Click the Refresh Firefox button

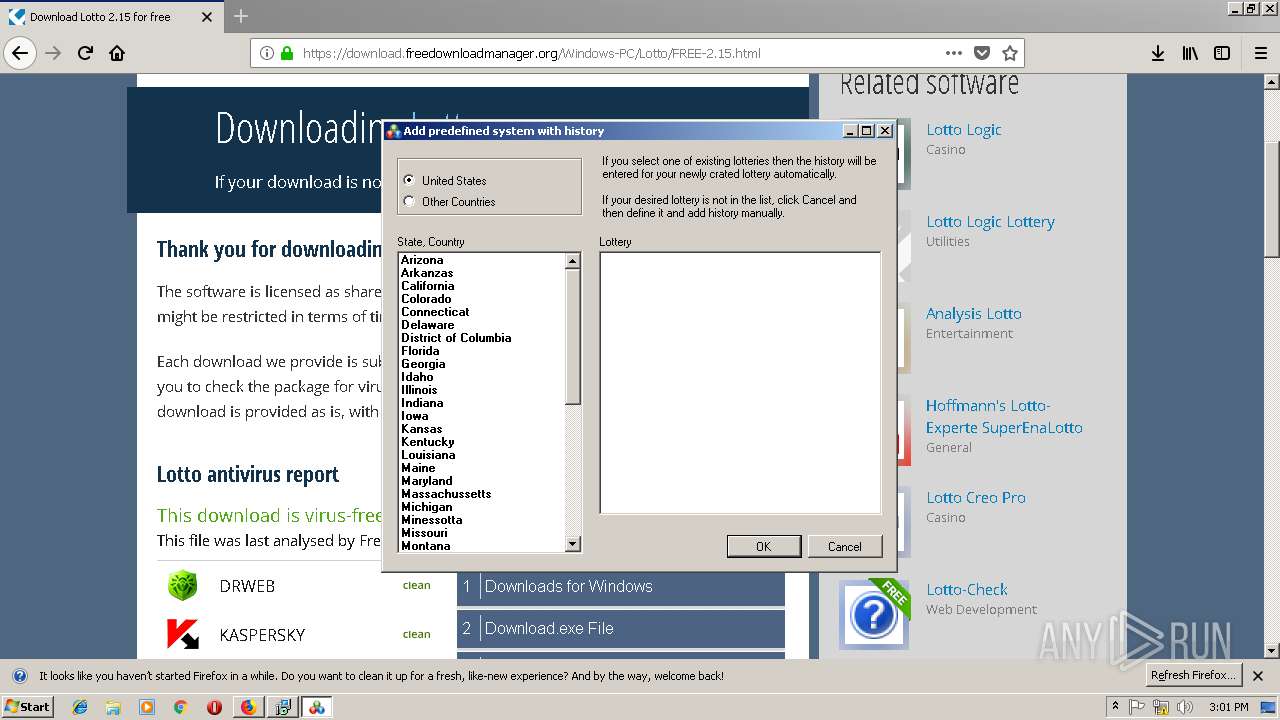(x=1194, y=675)
